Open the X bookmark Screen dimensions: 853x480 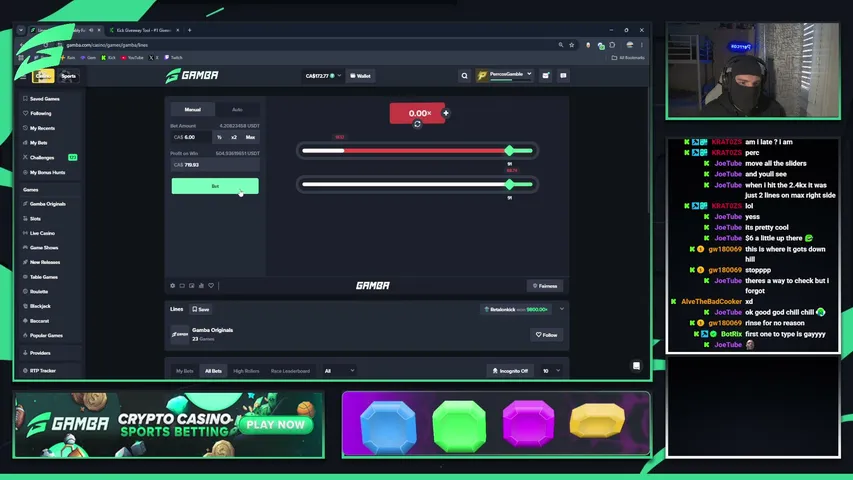coord(154,58)
